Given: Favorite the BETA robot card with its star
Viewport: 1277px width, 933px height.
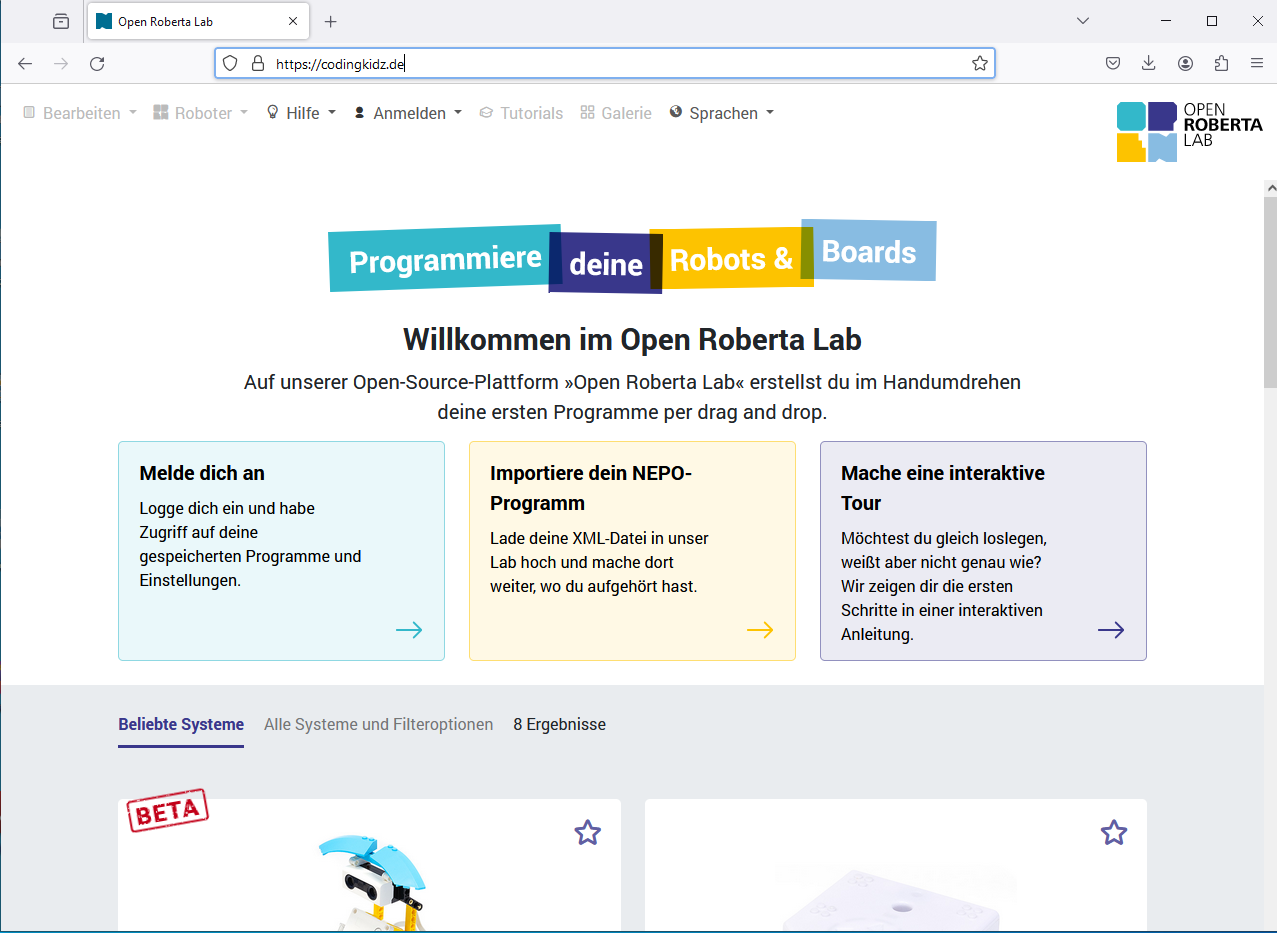Looking at the screenshot, I should point(588,832).
